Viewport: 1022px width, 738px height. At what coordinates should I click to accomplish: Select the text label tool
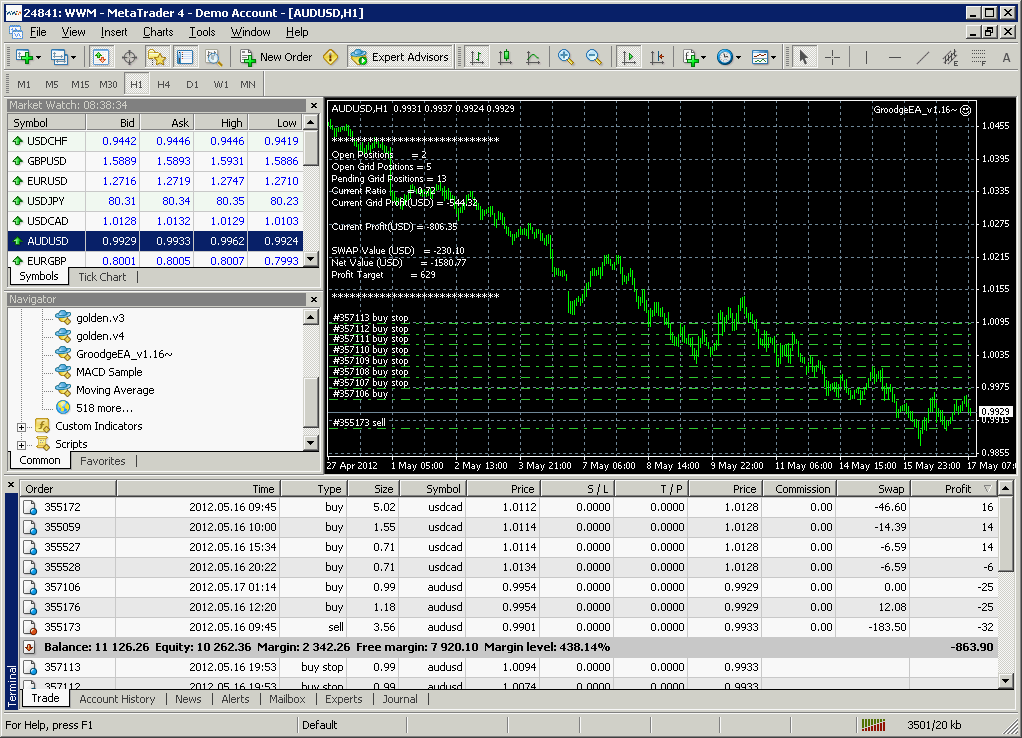click(1006, 57)
